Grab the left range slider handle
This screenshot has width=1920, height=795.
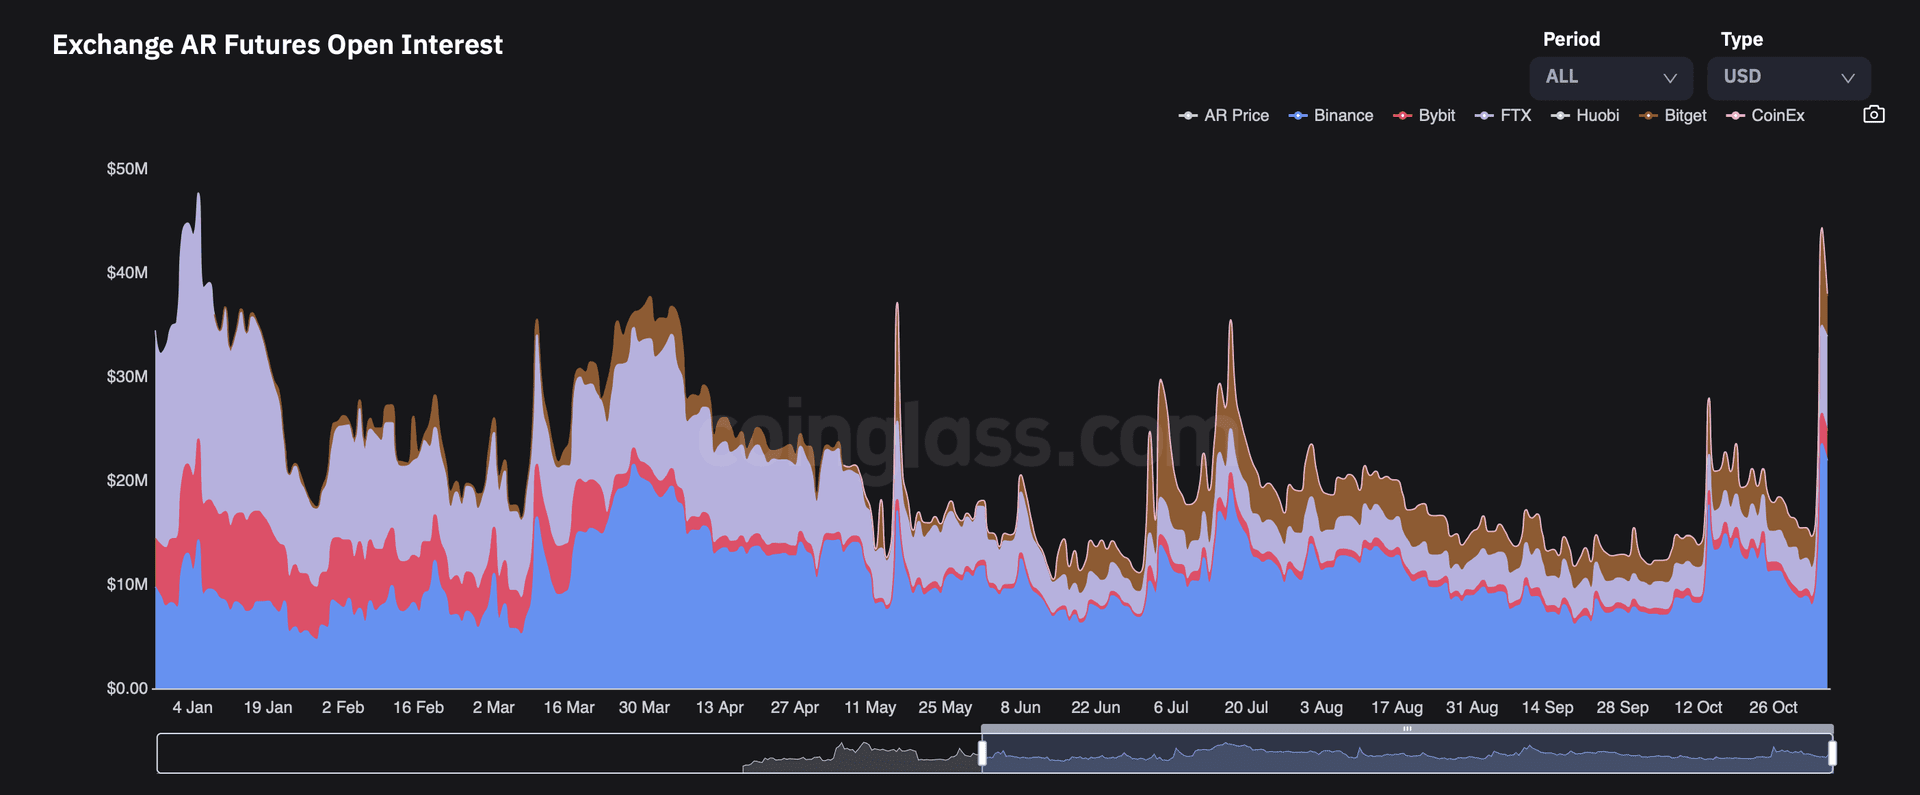[982, 753]
